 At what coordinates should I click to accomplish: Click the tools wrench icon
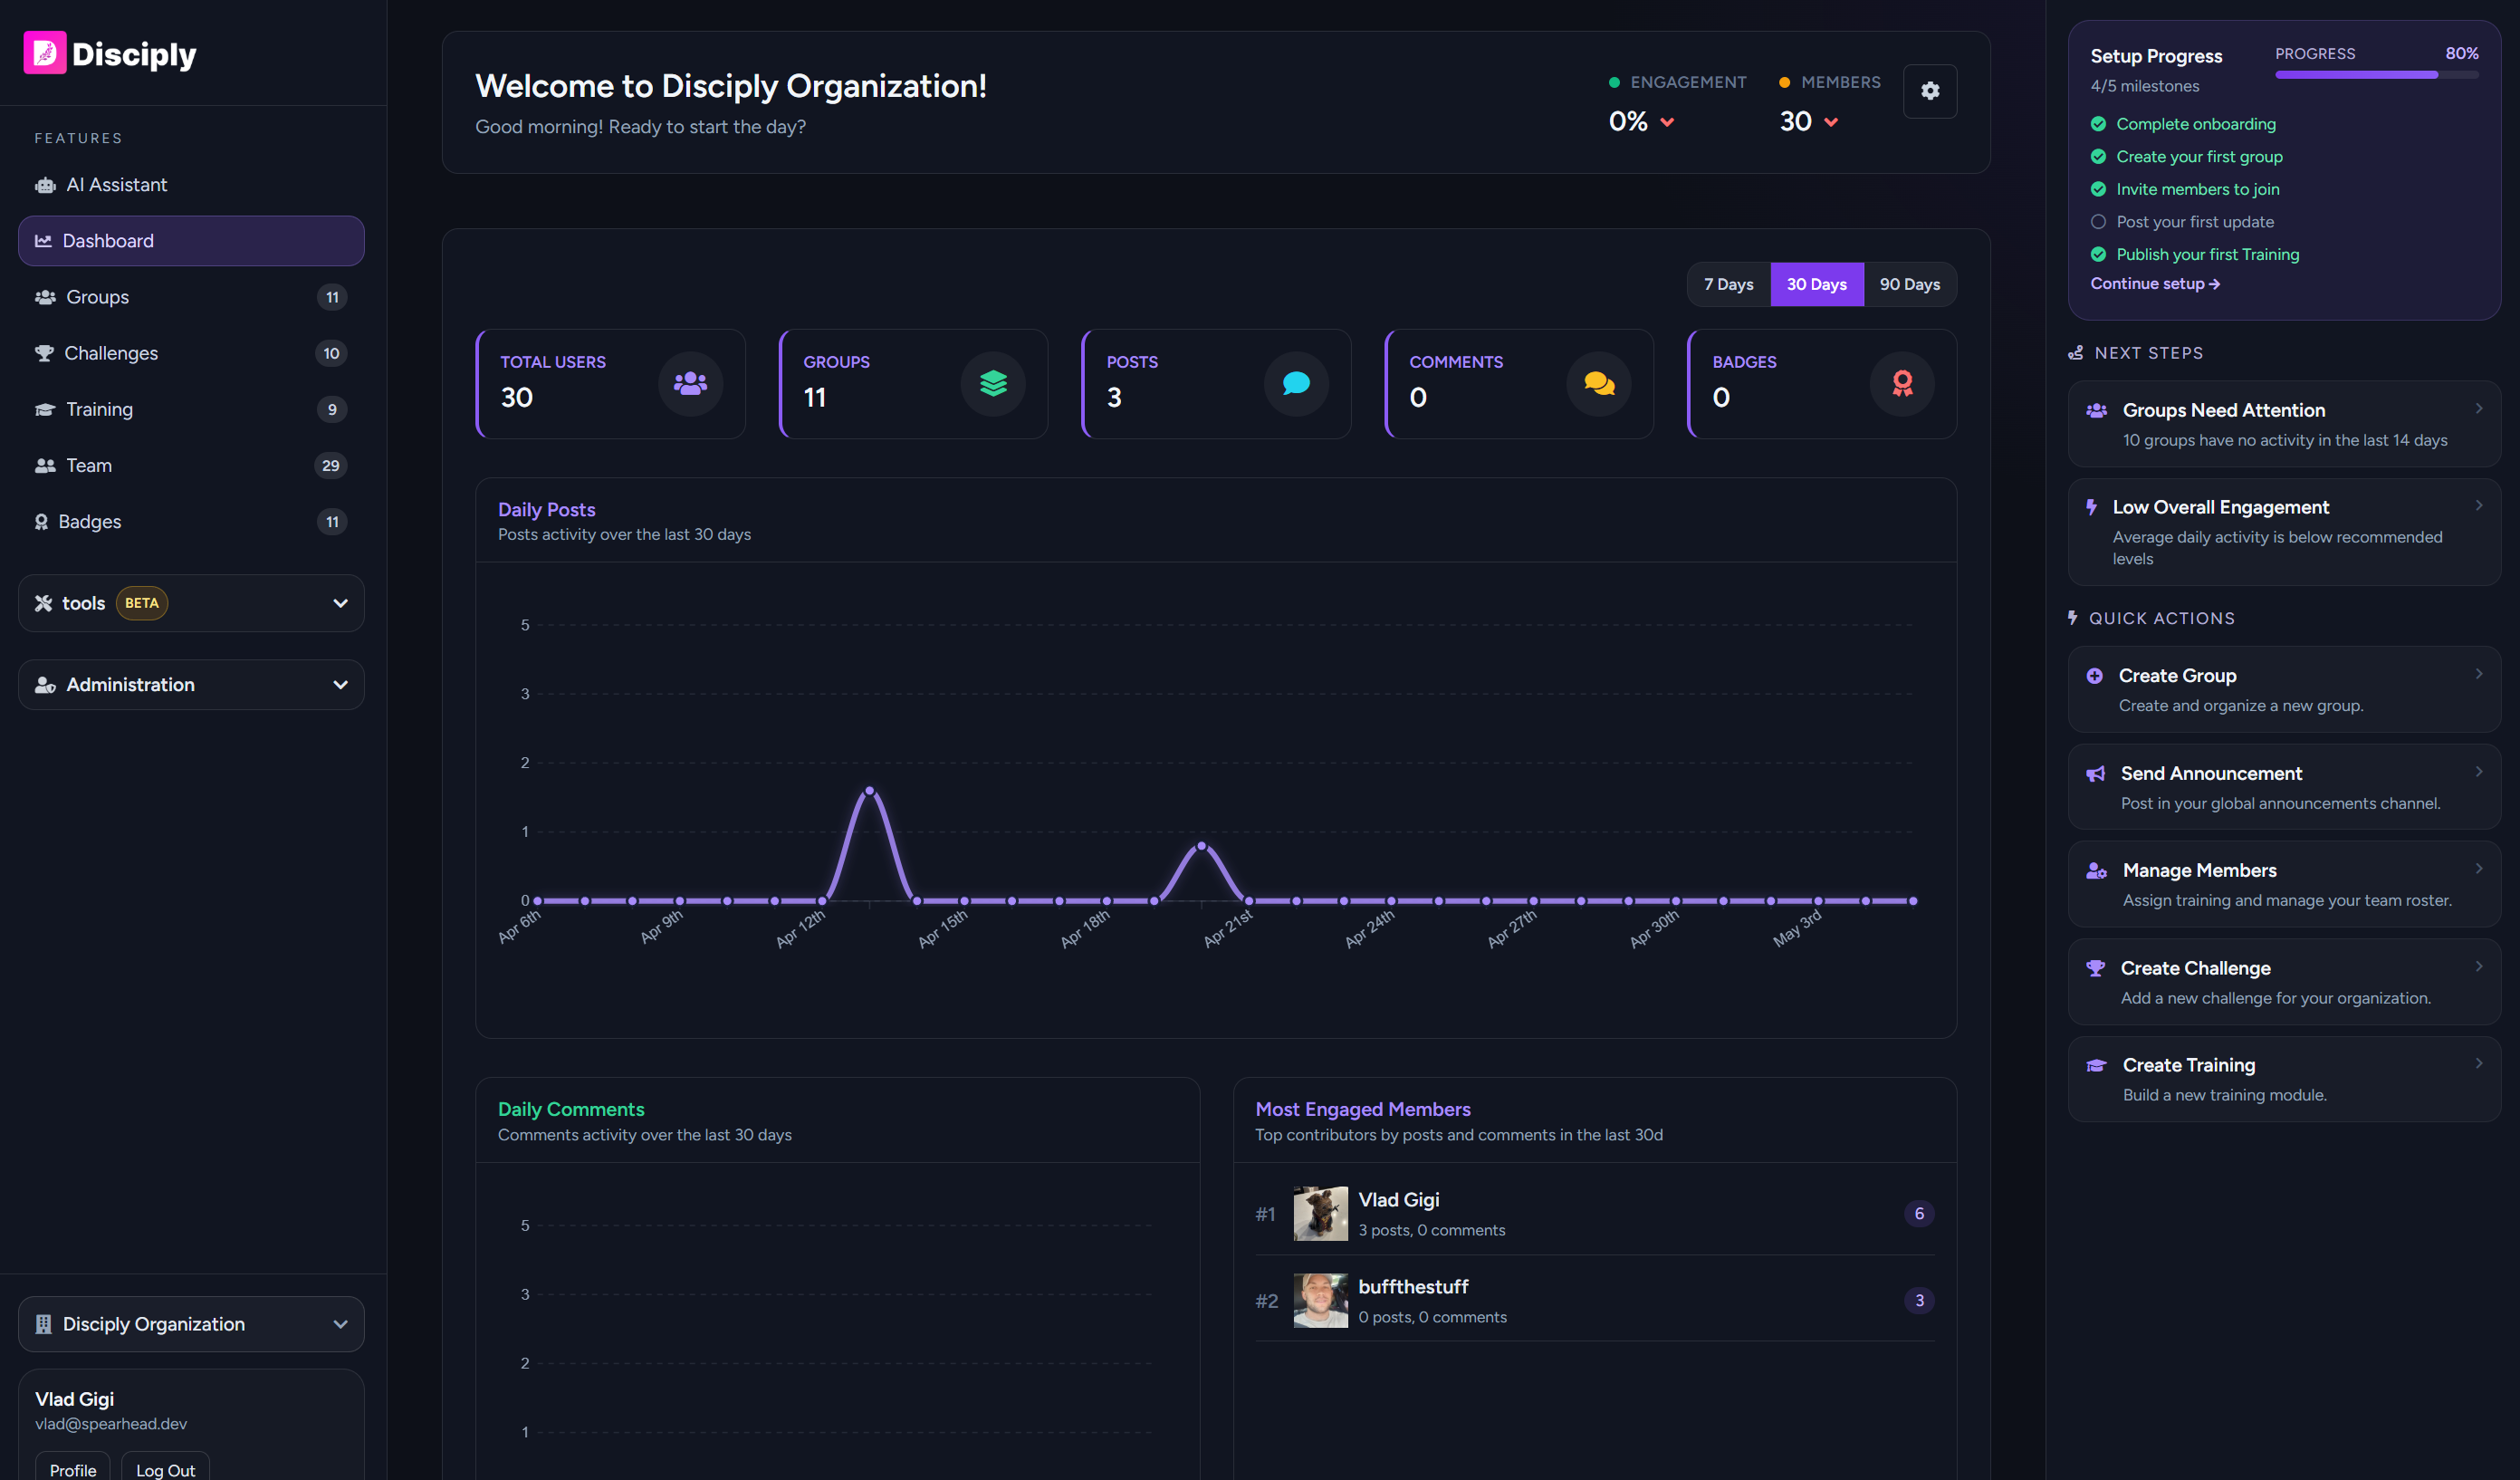point(43,603)
